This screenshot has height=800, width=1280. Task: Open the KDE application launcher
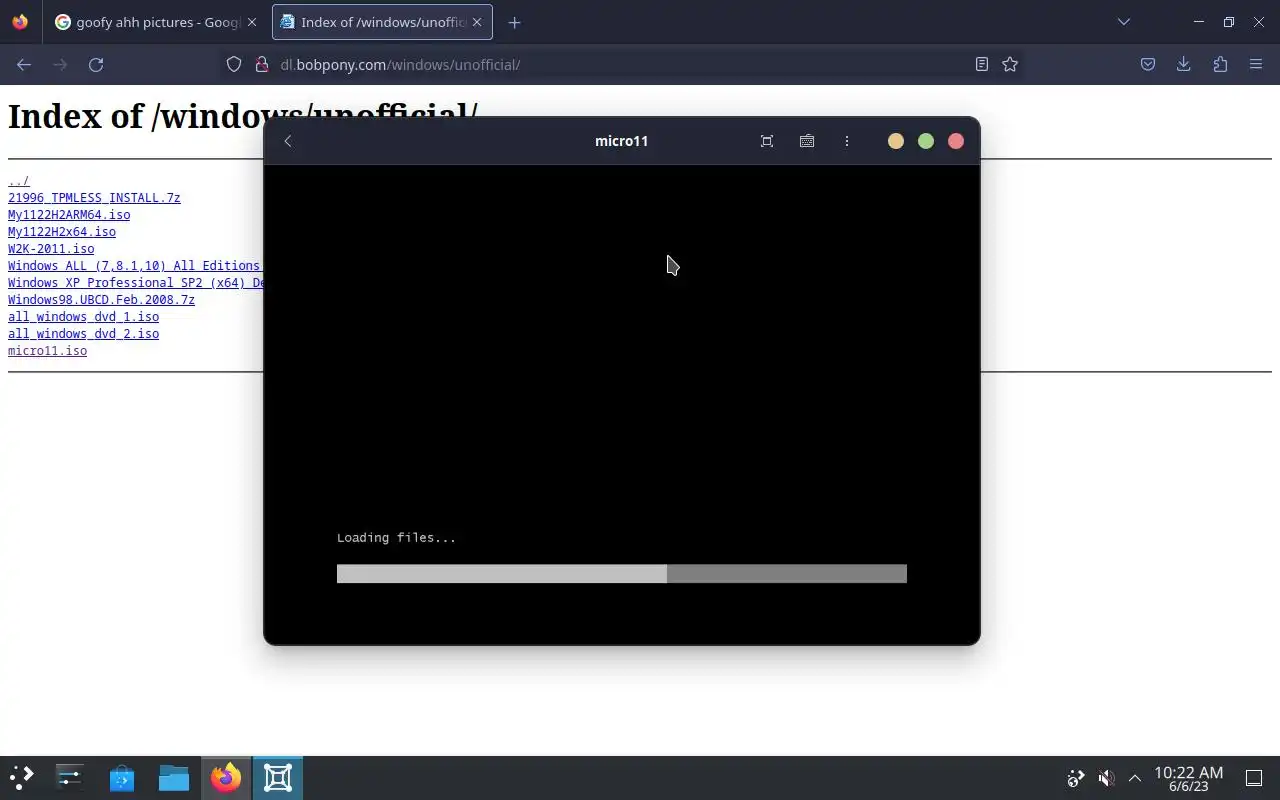click(x=22, y=778)
